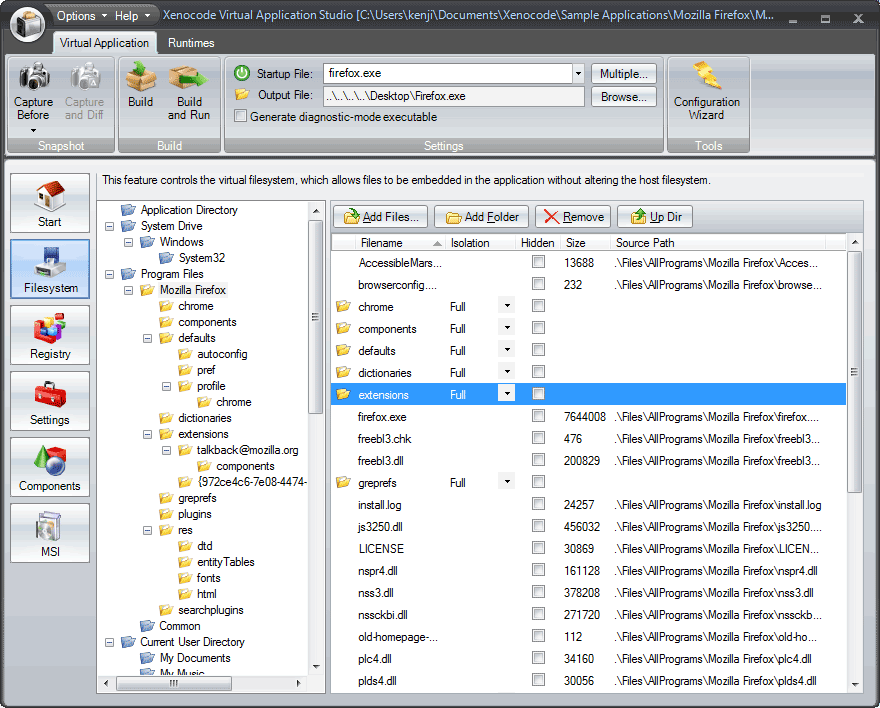Toggle Hidden checkbox for firefox.exe row
Image resolution: width=880 pixels, height=708 pixels.
538,415
